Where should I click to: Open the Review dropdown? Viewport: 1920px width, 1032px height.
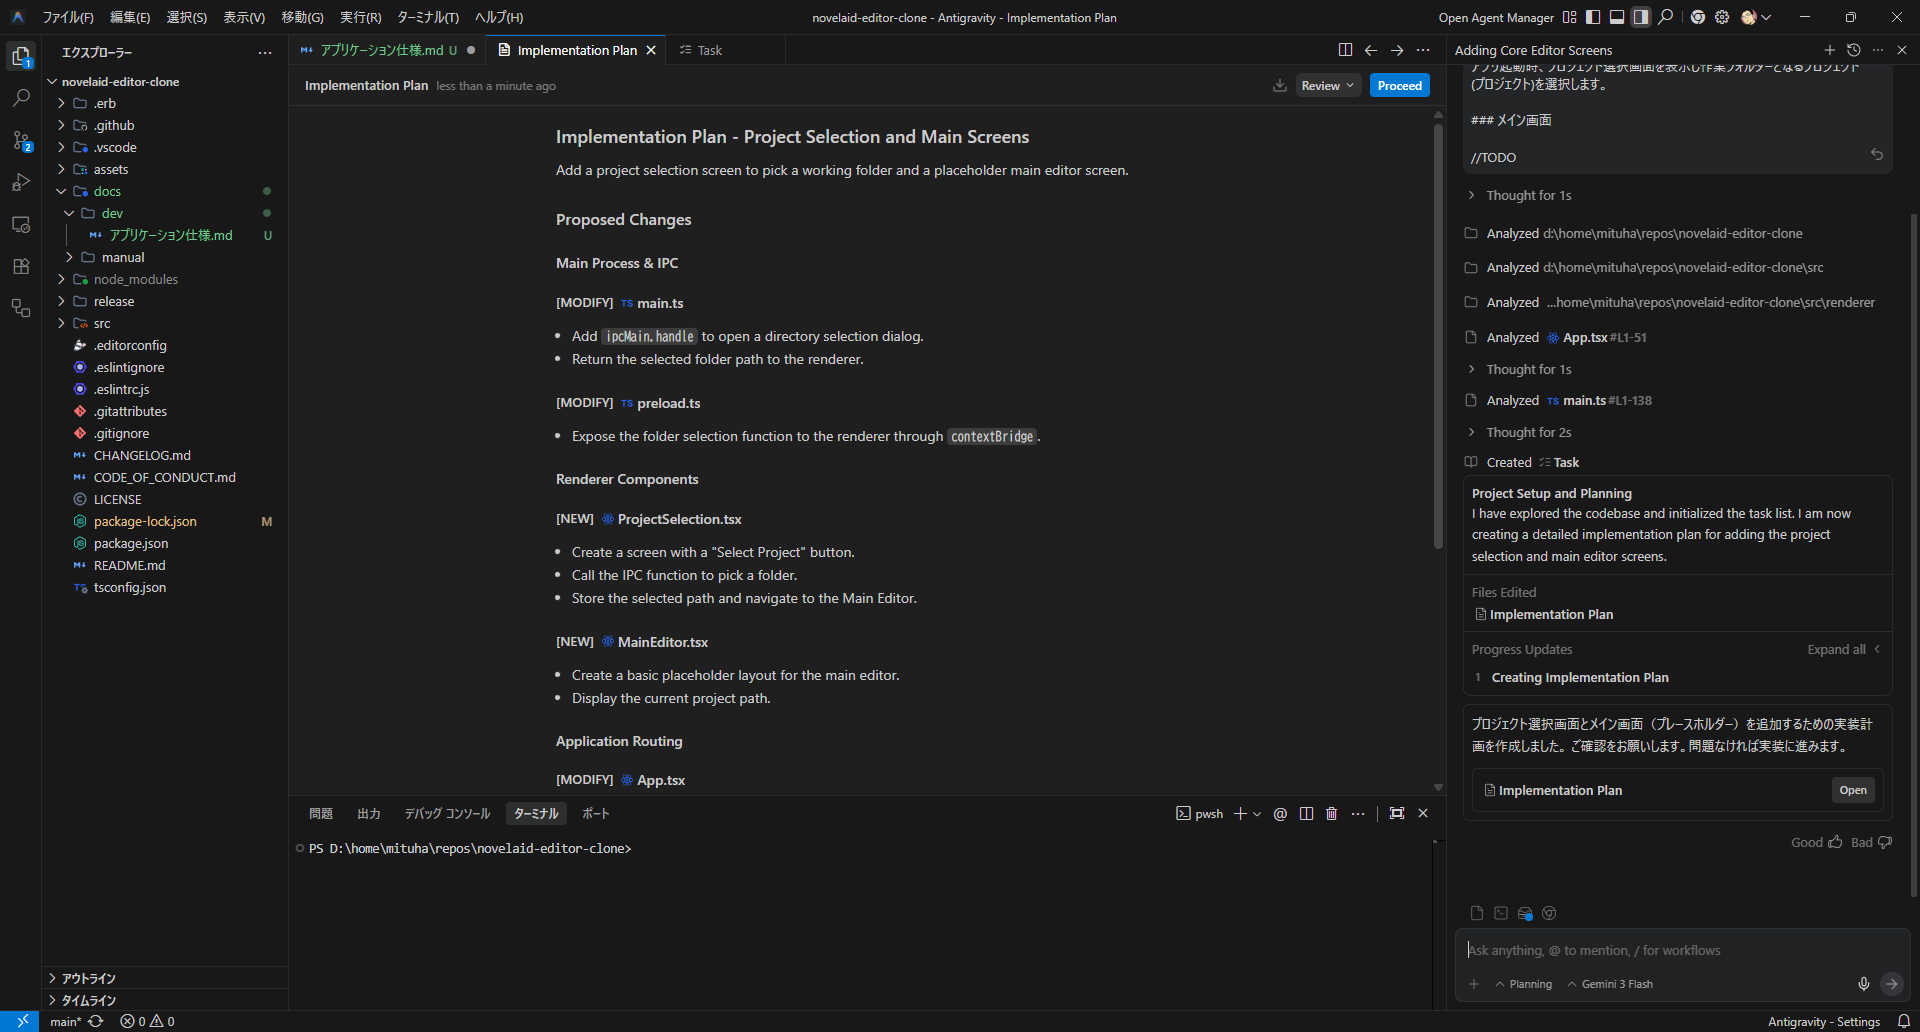pos(1328,86)
